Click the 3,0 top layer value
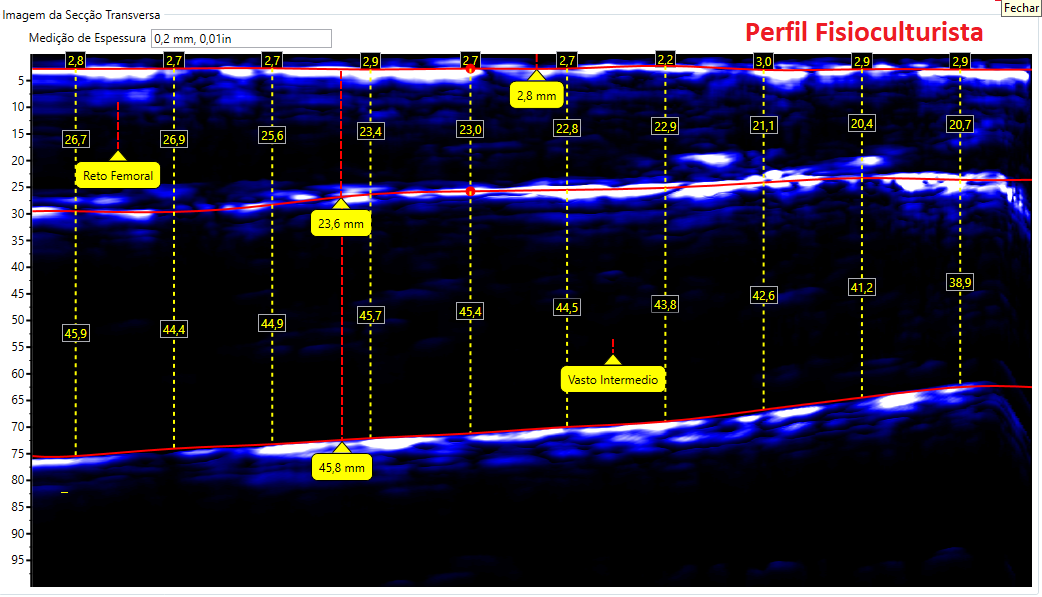This screenshot has width=1042, height=597. tap(763, 61)
